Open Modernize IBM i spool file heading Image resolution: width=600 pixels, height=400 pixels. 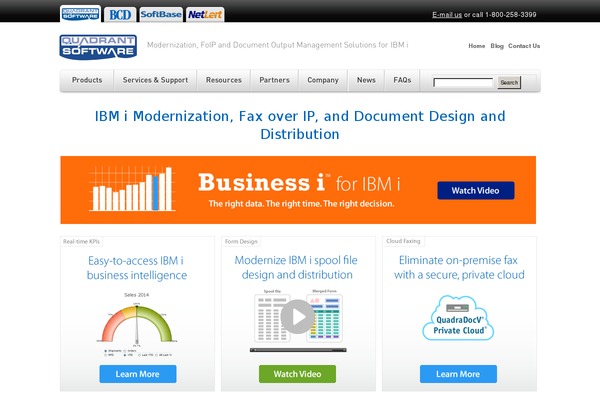297,268
